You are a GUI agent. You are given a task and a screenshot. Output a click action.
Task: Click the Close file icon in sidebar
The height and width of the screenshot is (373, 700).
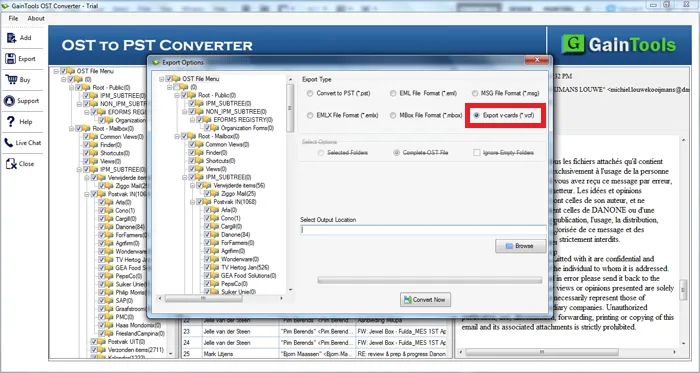coord(11,164)
